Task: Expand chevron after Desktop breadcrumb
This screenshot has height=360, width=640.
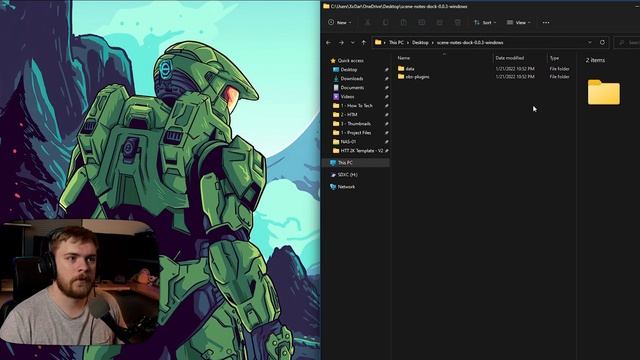Action: (433, 42)
